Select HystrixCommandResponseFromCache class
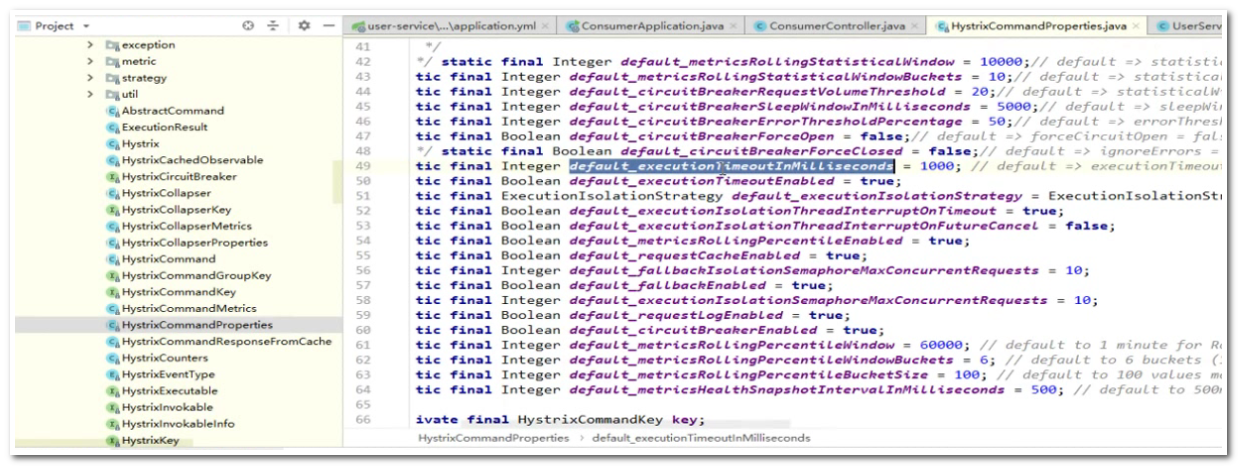The width and height of the screenshot is (1238, 466). pyautogui.click(x=219, y=342)
